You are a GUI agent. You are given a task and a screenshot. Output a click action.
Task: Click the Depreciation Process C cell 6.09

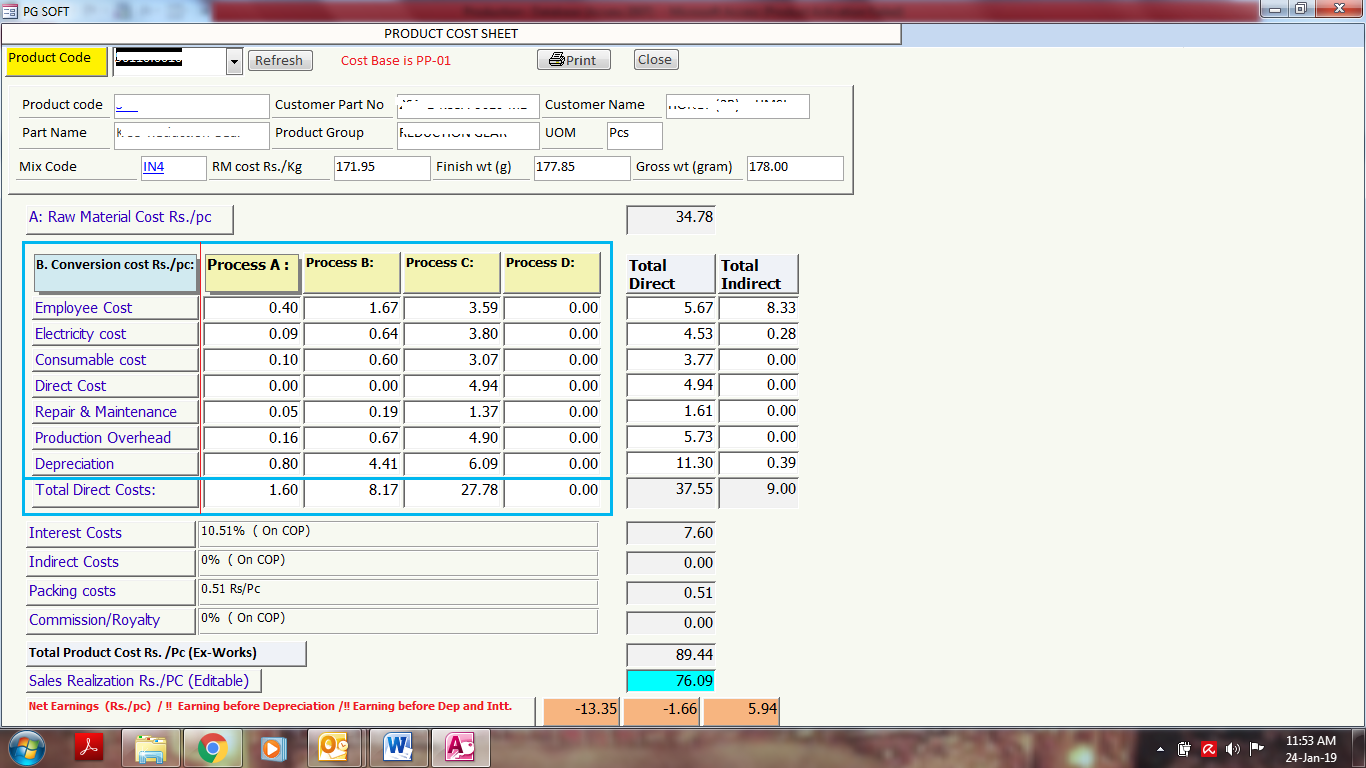452,464
